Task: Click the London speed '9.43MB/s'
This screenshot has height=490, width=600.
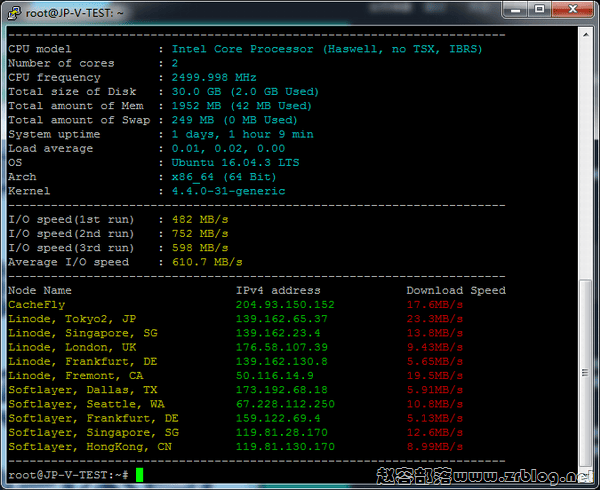Action: click(435, 347)
